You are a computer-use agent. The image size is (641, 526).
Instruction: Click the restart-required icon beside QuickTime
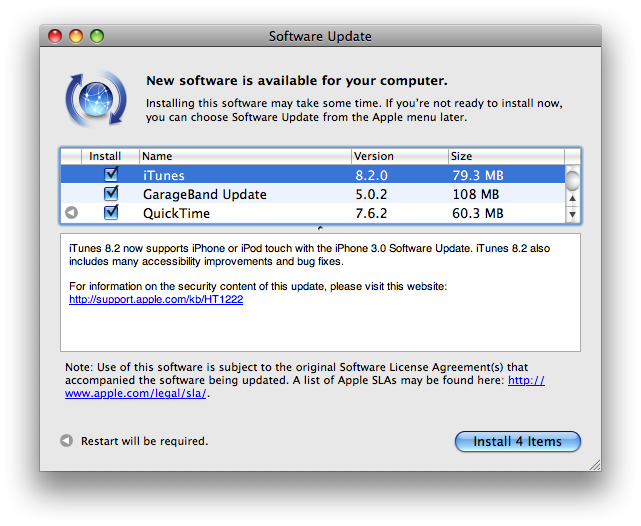click(71, 213)
